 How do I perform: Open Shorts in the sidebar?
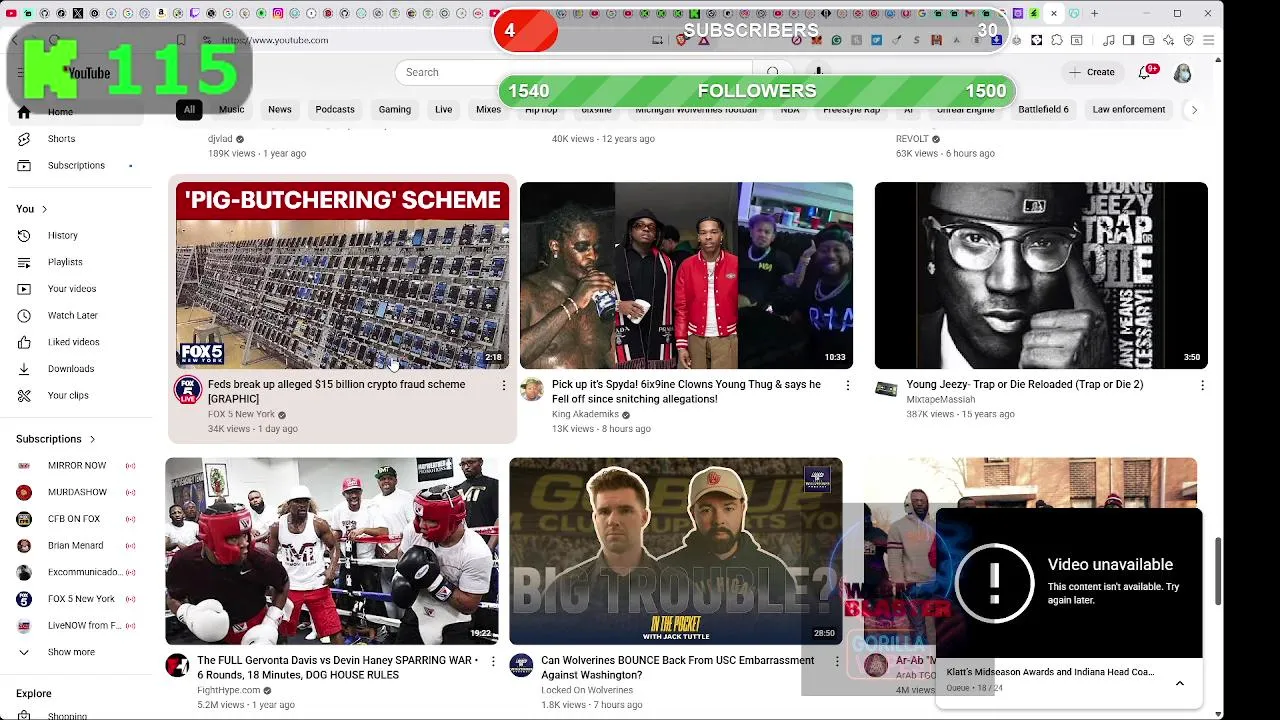pyautogui.click(x=61, y=139)
